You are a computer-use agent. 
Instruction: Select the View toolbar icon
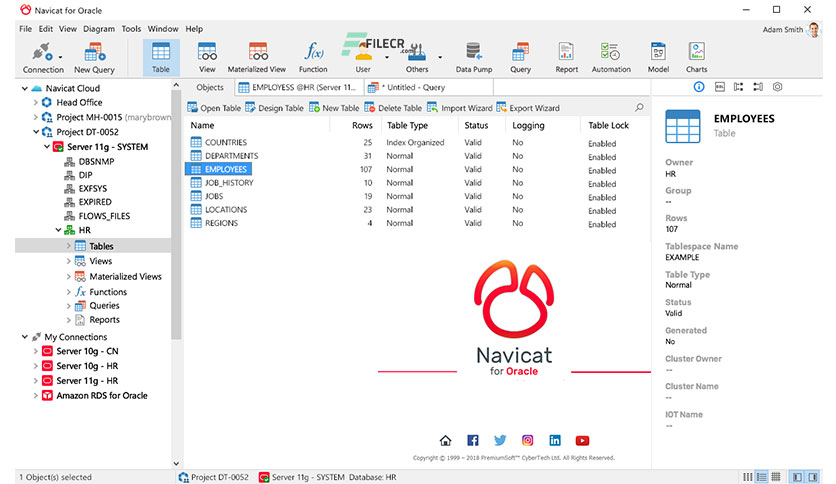[207, 58]
